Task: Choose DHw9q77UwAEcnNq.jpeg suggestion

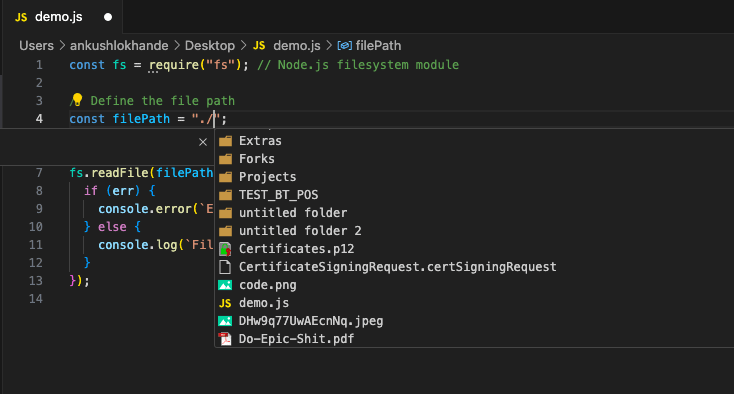Action: (474, 321)
